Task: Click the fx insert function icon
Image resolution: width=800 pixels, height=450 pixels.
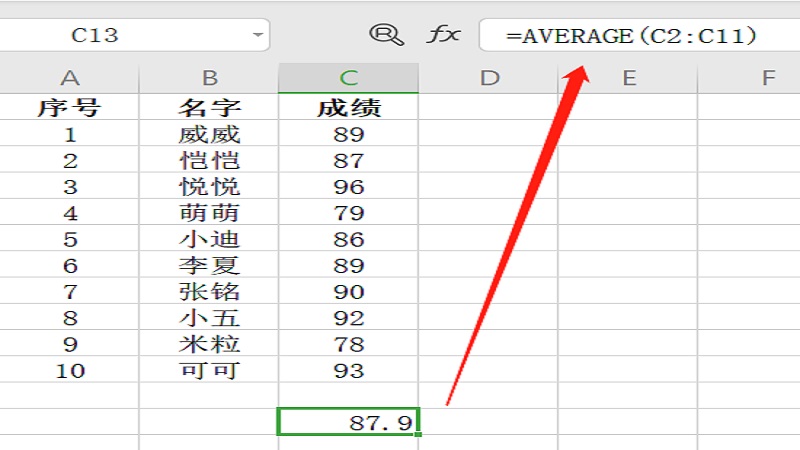Action: [x=444, y=35]
